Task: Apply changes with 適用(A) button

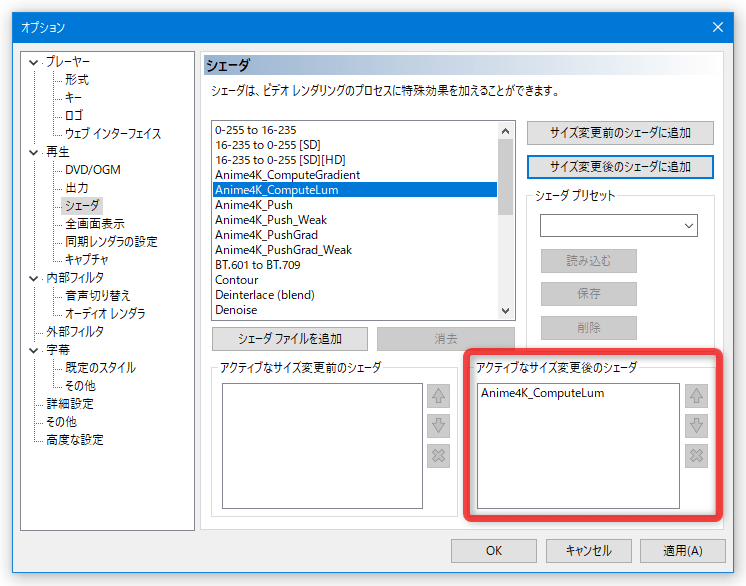Action: (683, 551)
